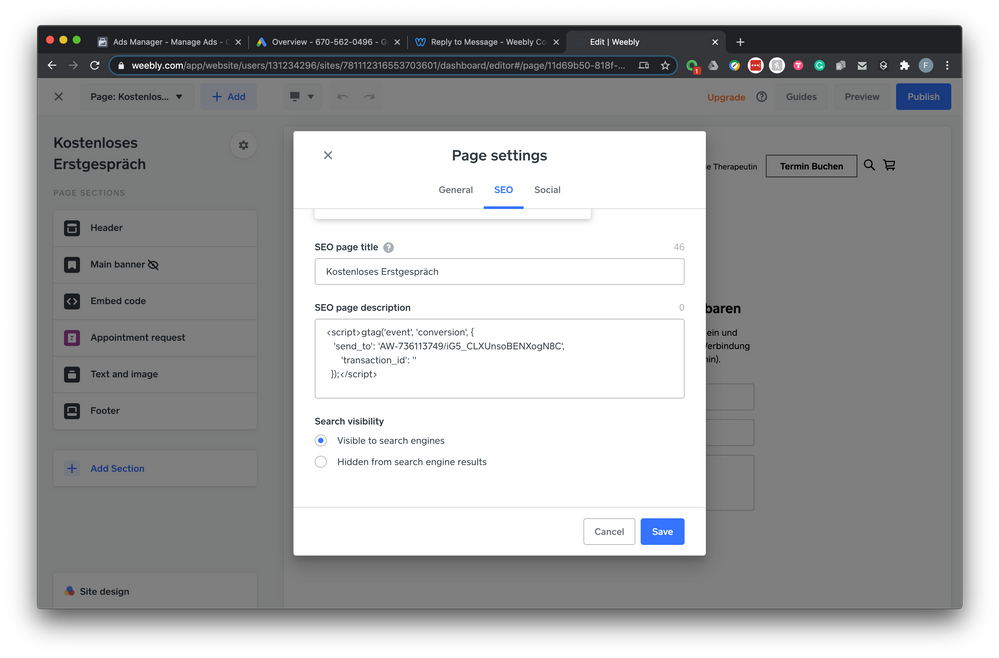
Task: Select Visible to search engines option
Action: click(x=321, y=440)
